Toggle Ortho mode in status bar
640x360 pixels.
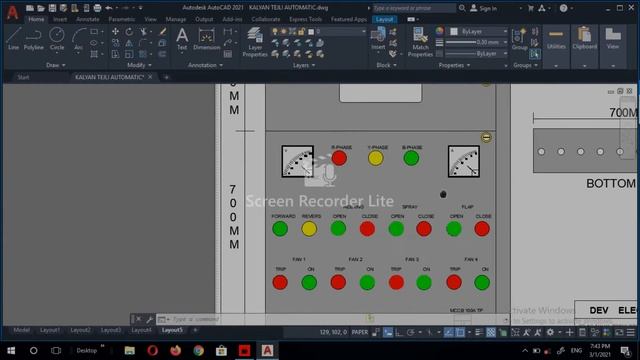tap(399, 333)
